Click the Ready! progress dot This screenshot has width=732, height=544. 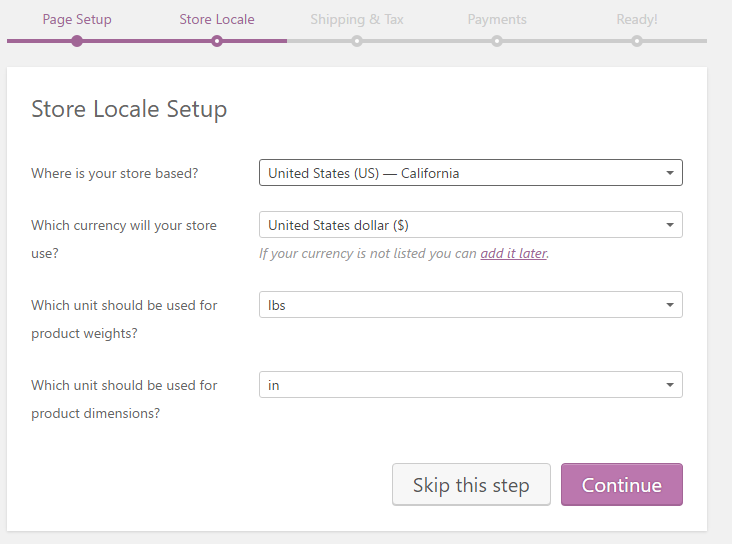point(637,41)
